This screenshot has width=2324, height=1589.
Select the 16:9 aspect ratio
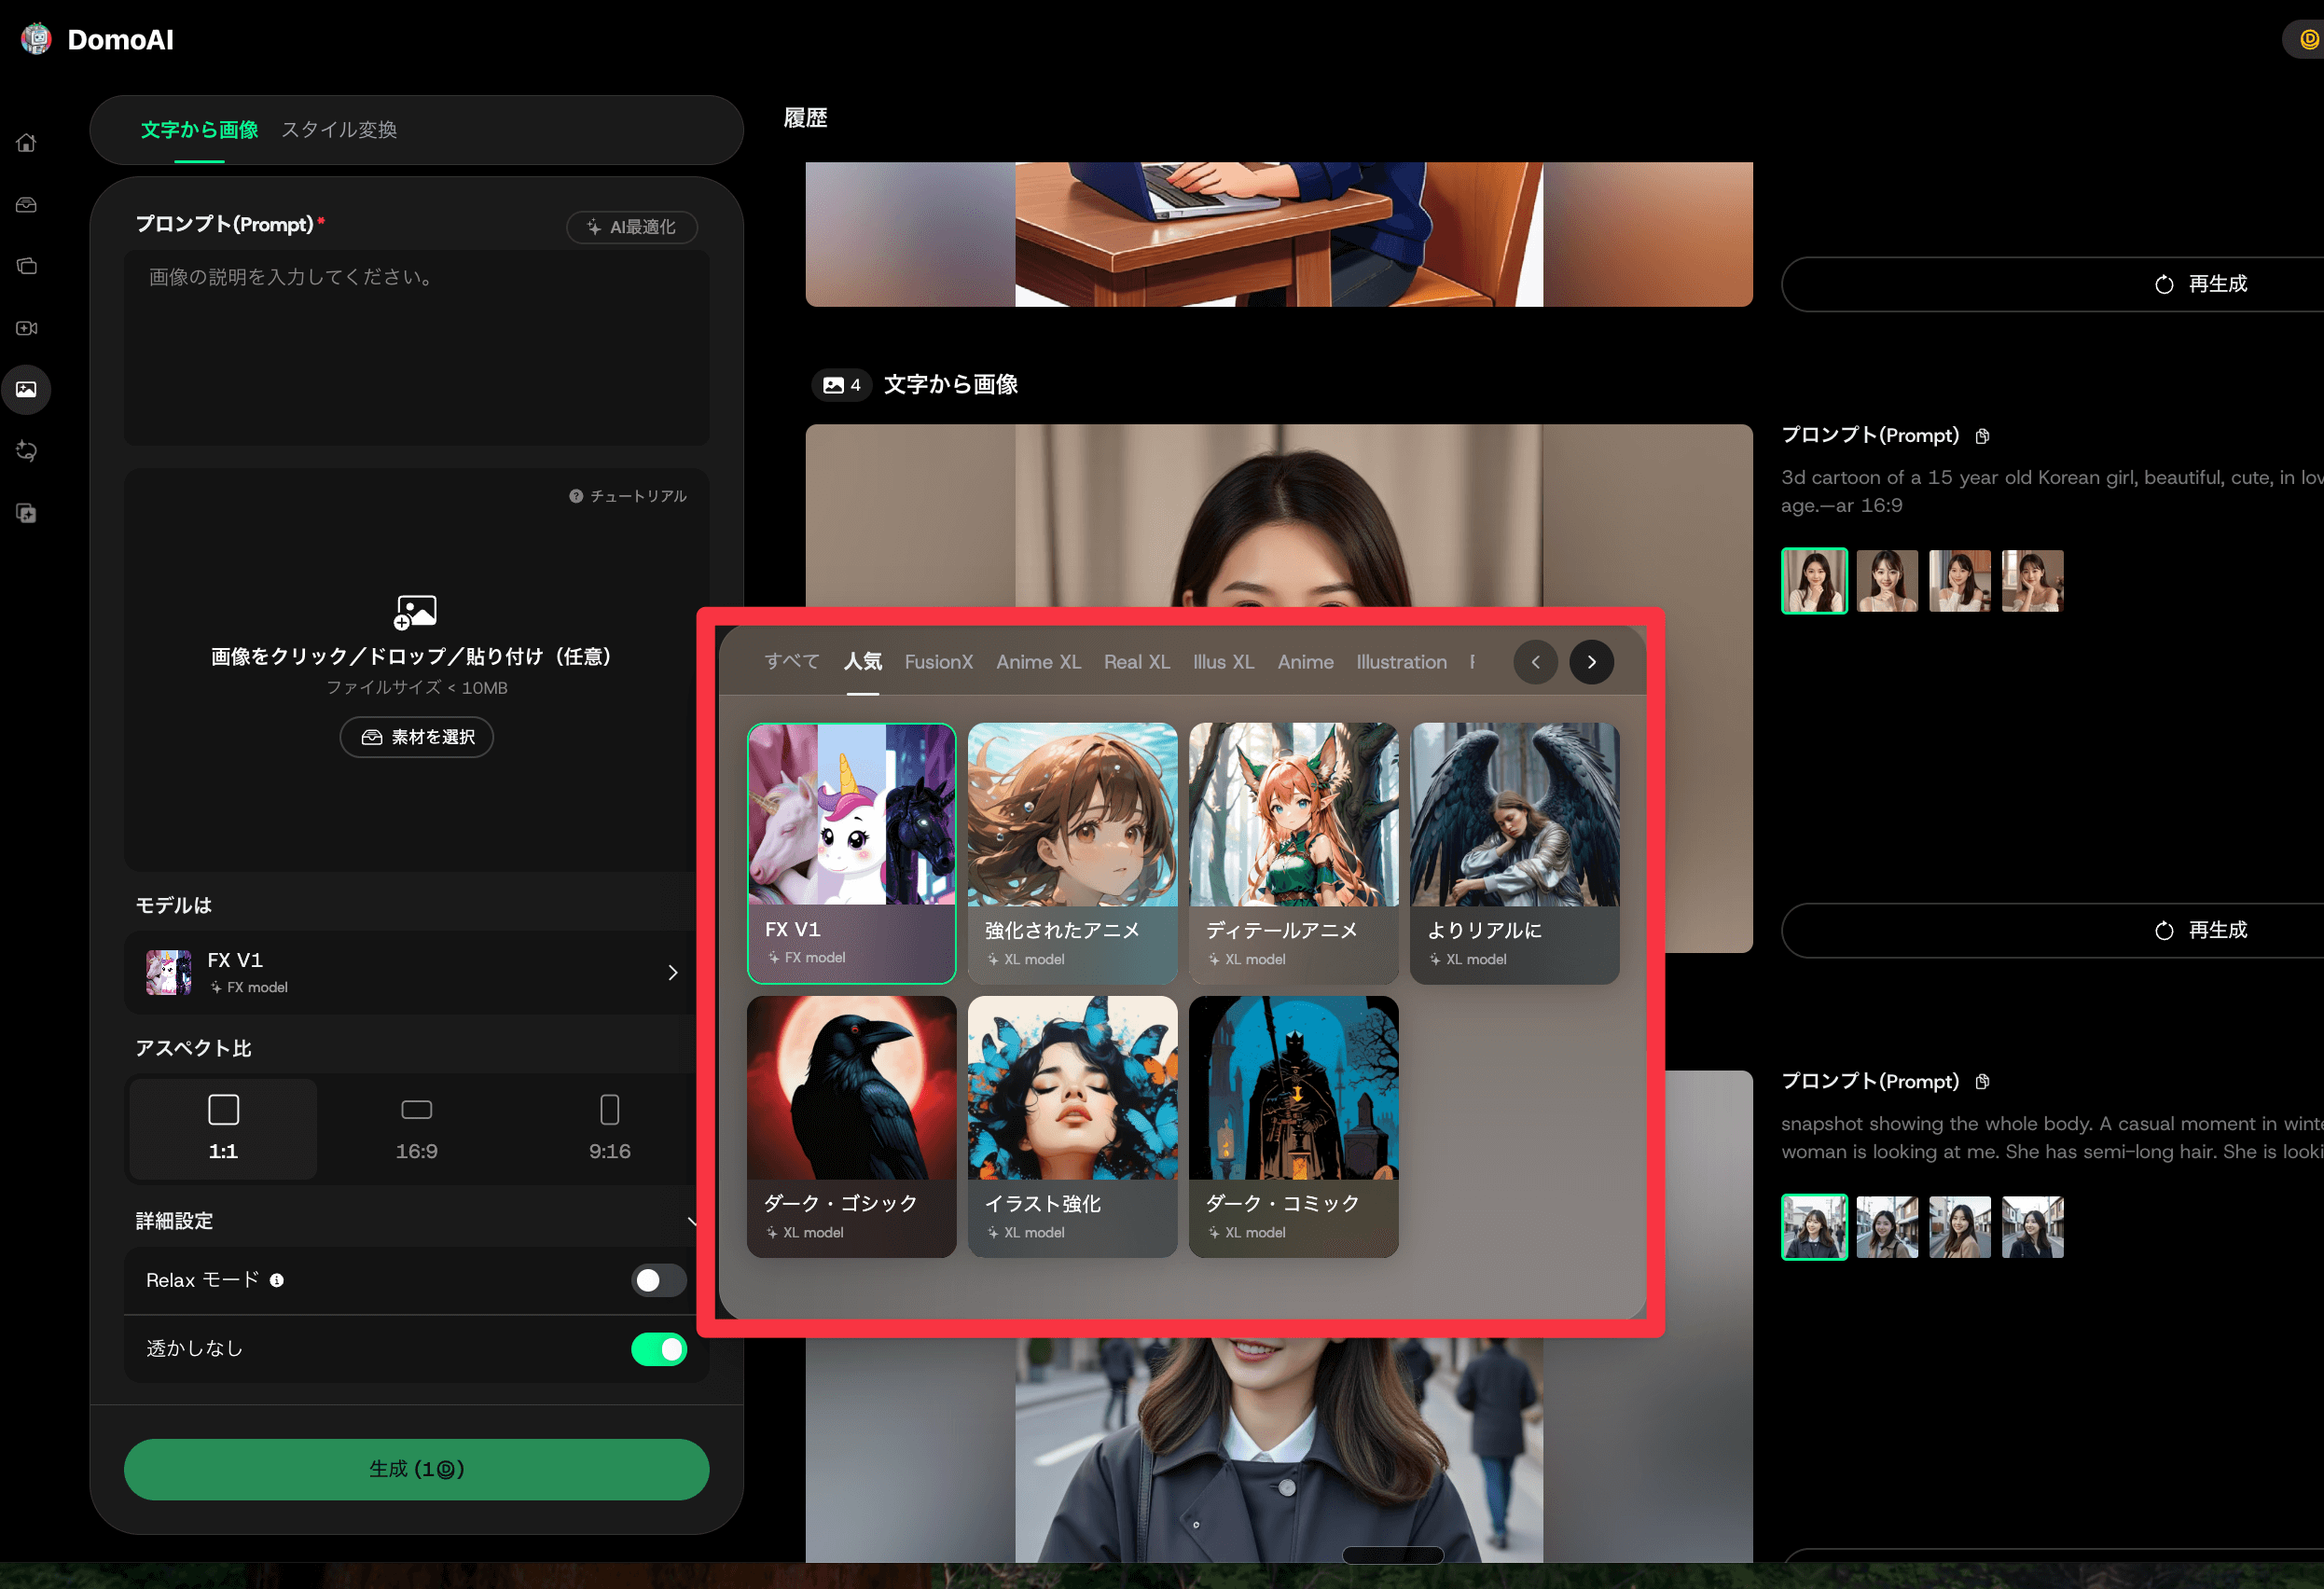pos(416,1128)
